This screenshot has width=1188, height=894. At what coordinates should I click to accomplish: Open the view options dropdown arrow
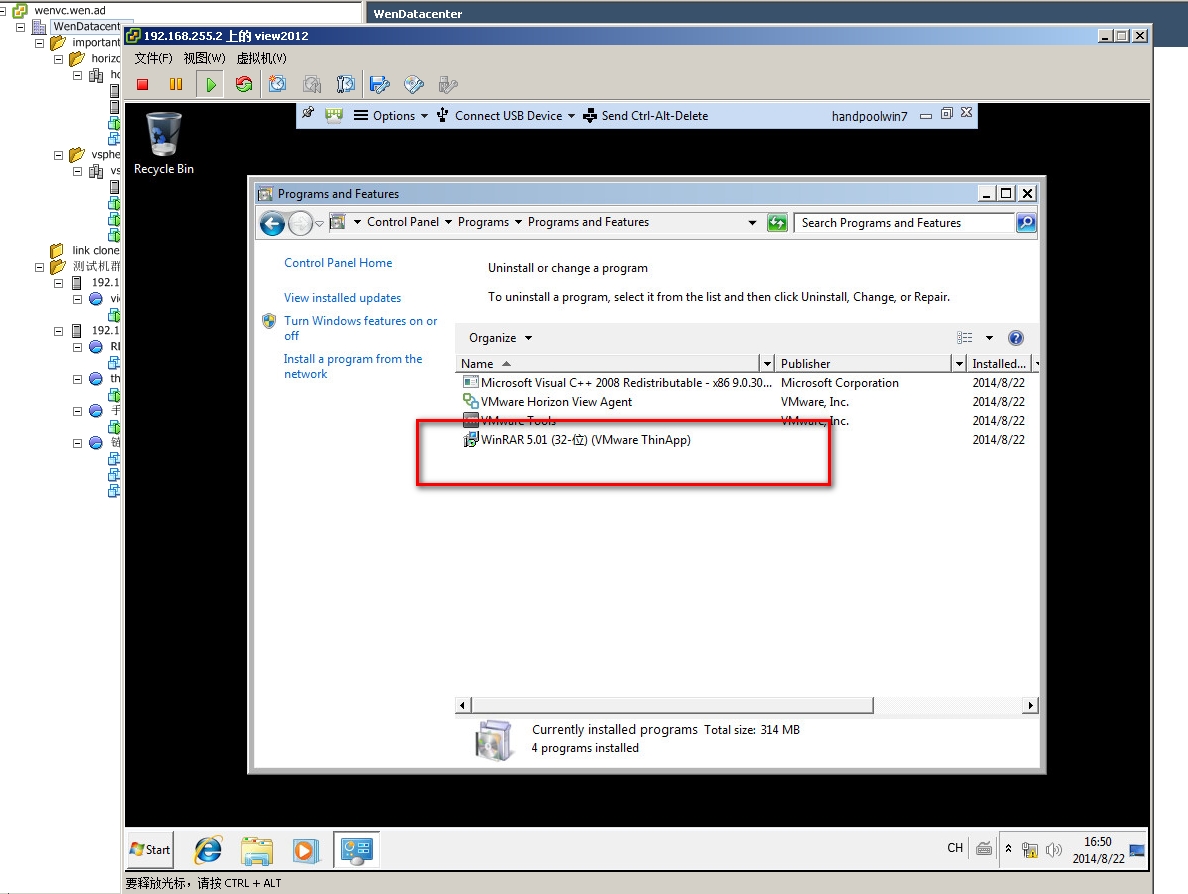pyautogui.click(x=989, y=338)
